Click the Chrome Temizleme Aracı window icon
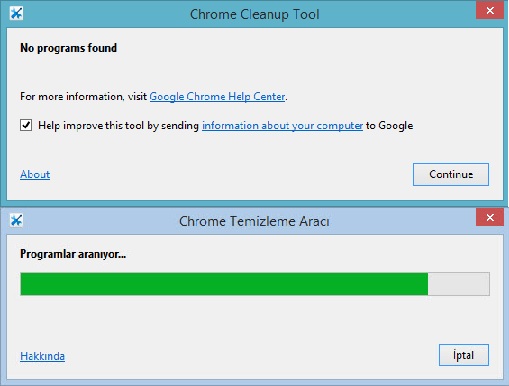509x386 pixels. 16,220
